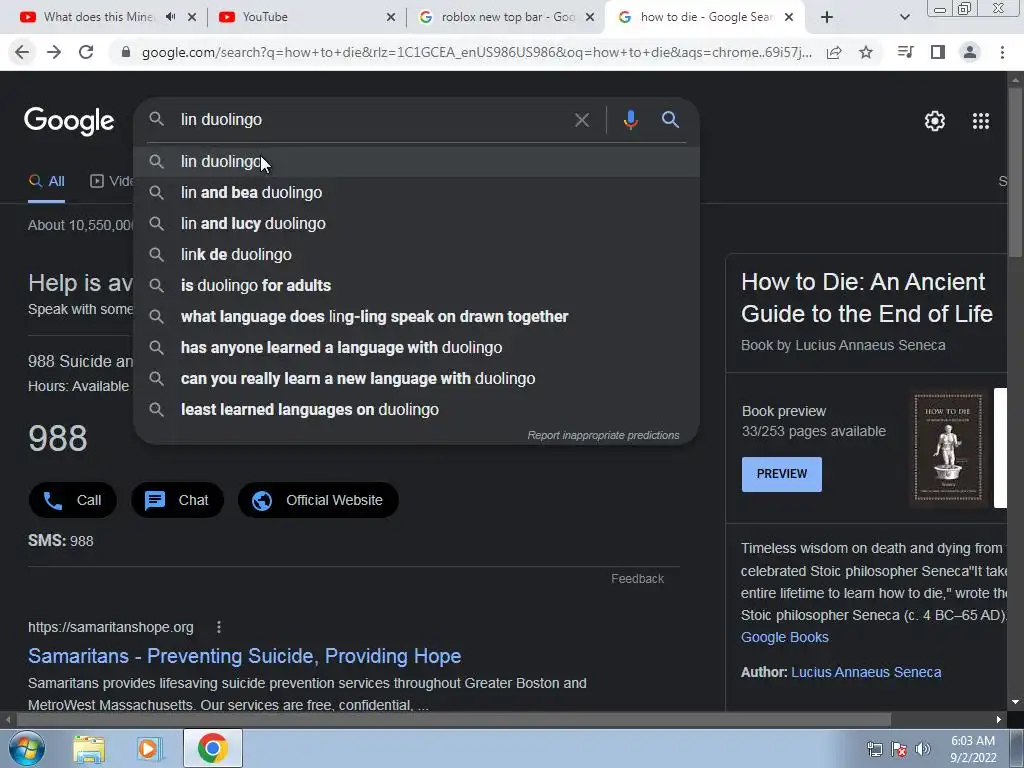Close the 'how to die' tab
Image resolution: width=1024 pixels, height=768 pixels.
tap(789, 18)
